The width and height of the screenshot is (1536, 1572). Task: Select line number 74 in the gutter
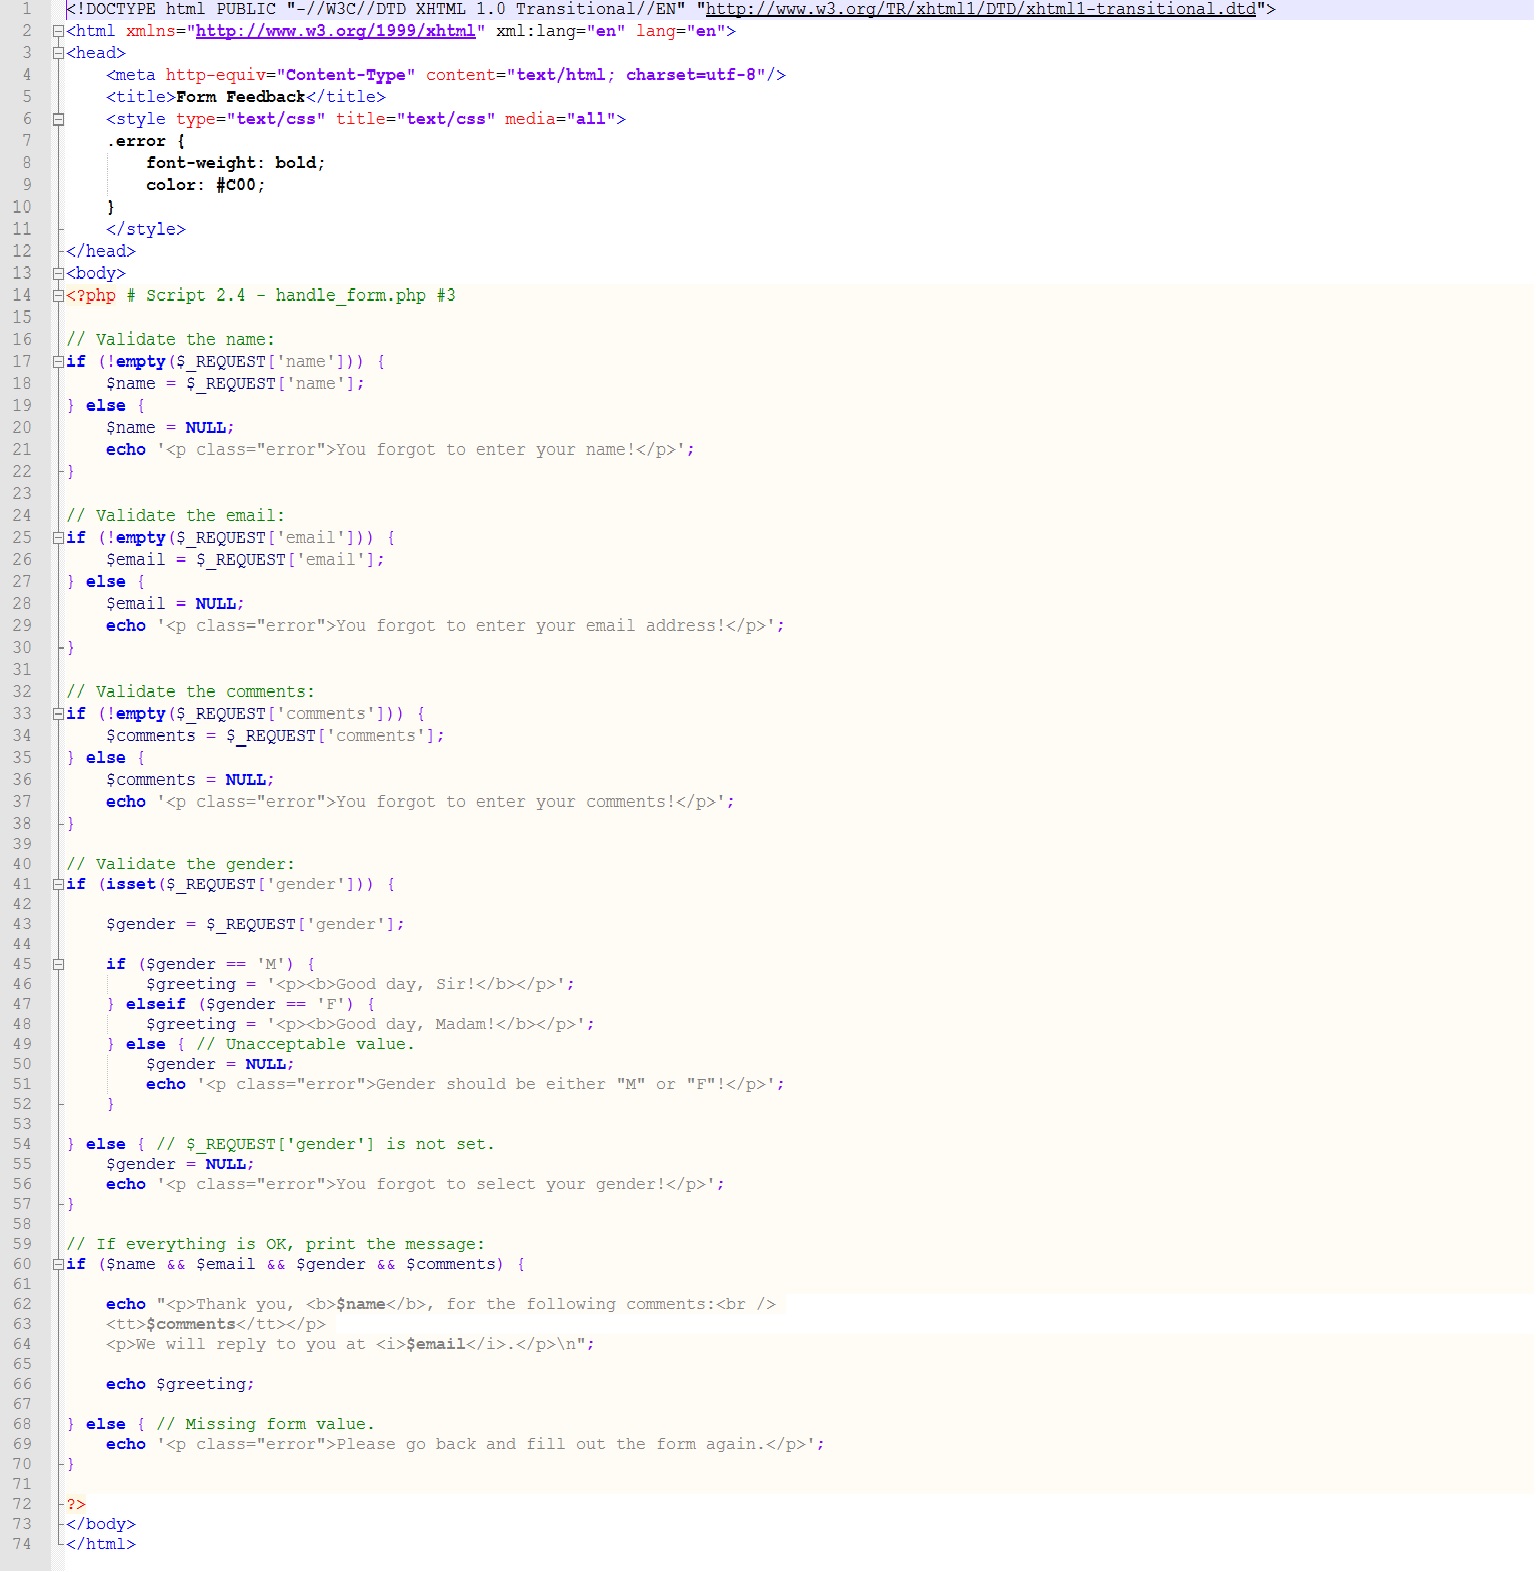(22, 1544)
